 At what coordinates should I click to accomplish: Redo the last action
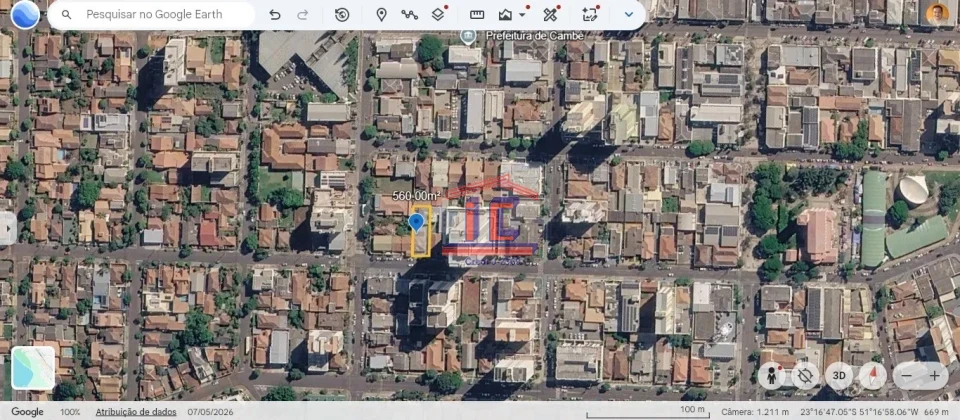pos(302,15)
